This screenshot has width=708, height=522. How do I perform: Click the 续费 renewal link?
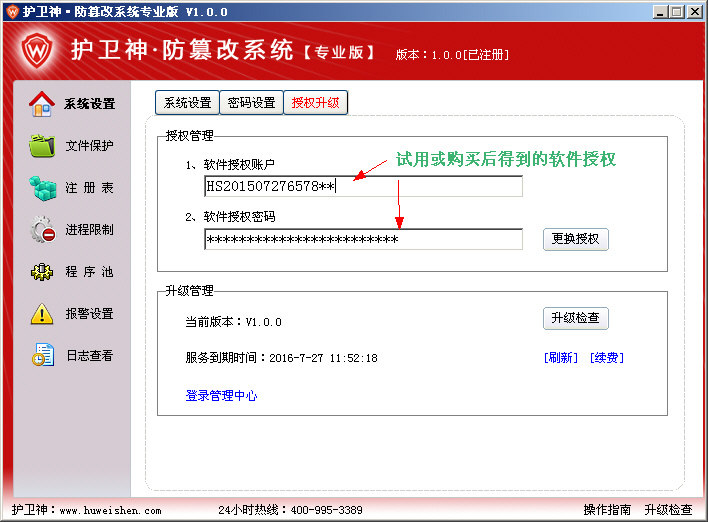606,358
